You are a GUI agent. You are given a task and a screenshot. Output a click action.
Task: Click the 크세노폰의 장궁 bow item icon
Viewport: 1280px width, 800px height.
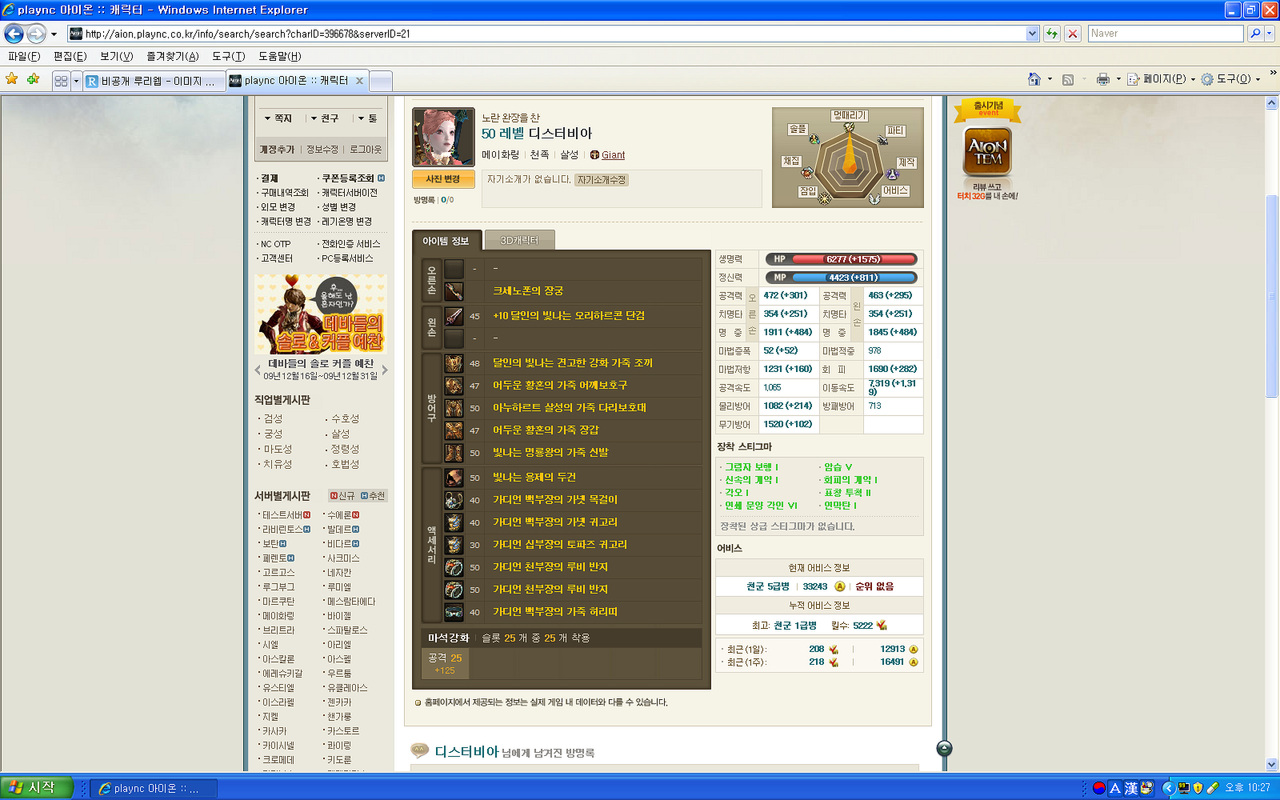(454, 291)
